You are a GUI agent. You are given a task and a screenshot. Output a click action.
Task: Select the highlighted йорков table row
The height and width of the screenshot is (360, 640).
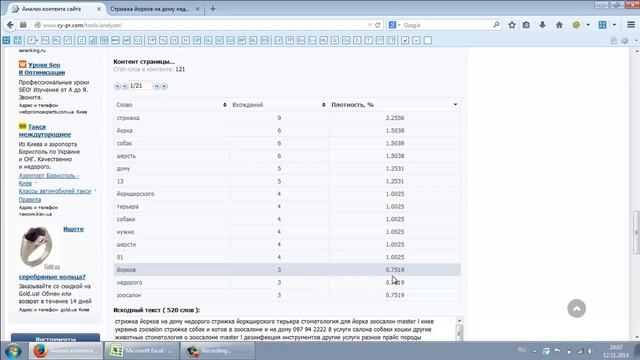click(x=287, y=270)
